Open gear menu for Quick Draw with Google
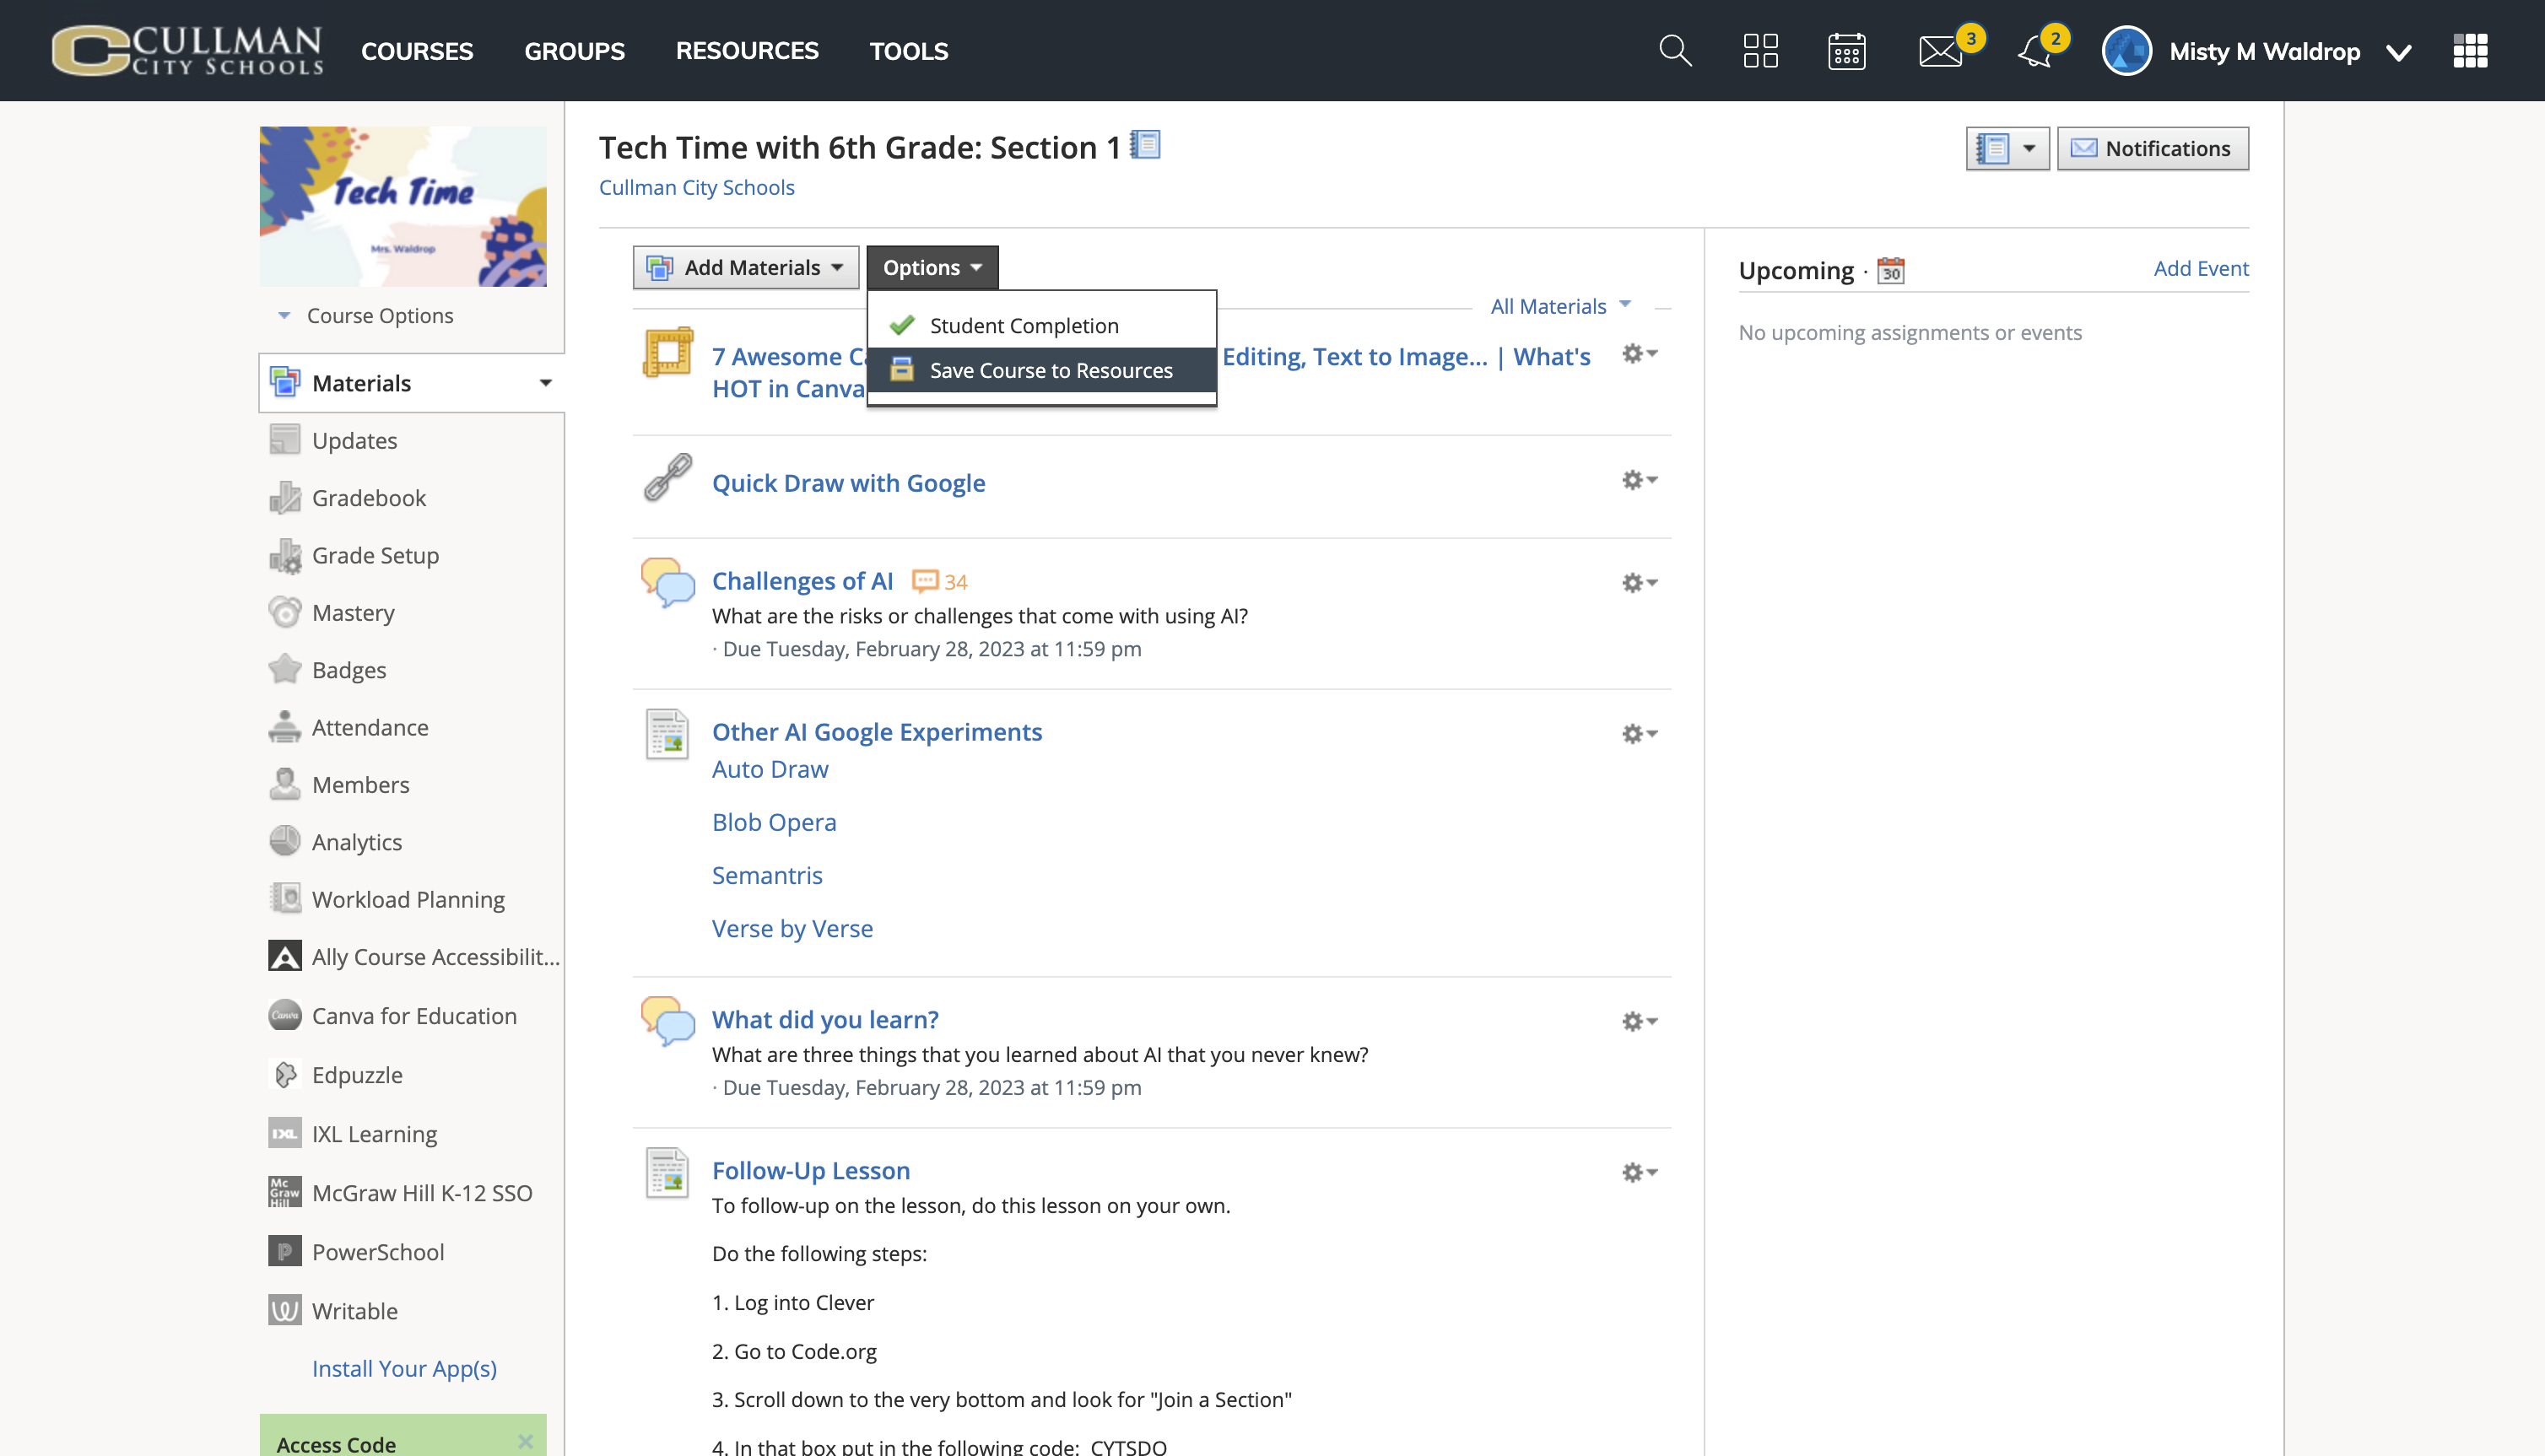 coord(1639,481)
